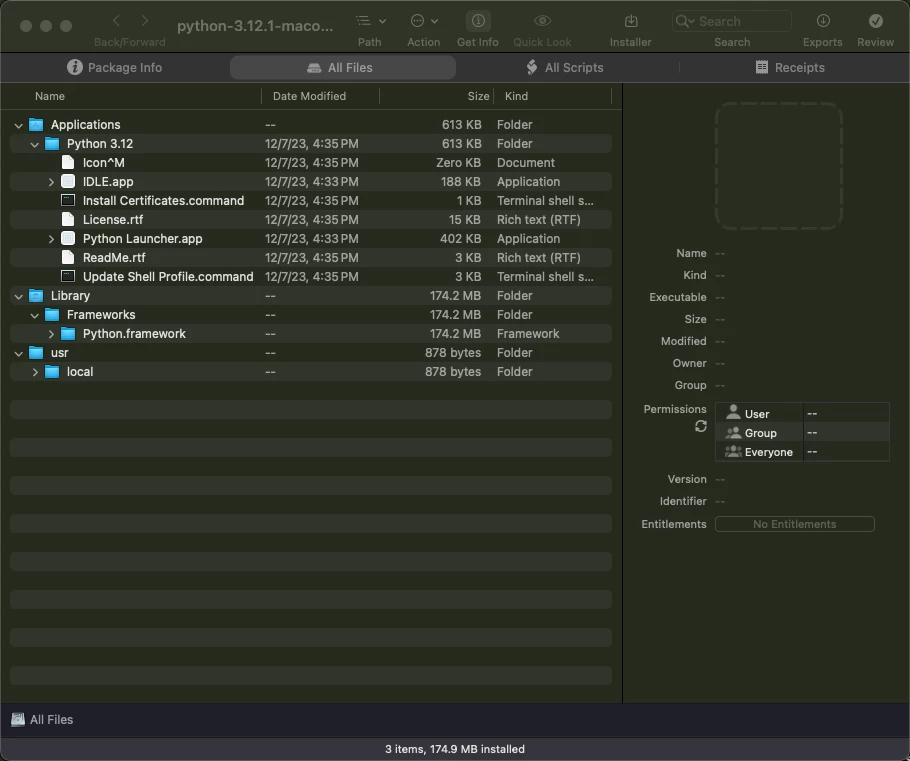Select the Library folder icon
This screenshot has height=761, width=910.
point(36,295)
